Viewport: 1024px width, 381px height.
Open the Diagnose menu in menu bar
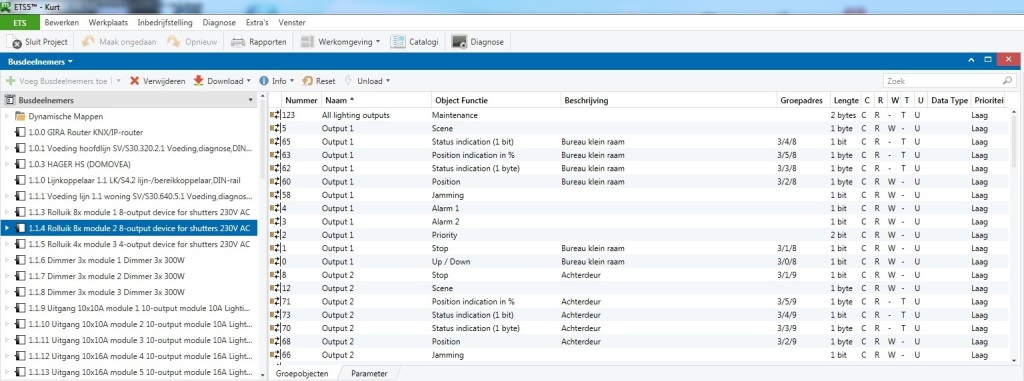click(219, 22)
